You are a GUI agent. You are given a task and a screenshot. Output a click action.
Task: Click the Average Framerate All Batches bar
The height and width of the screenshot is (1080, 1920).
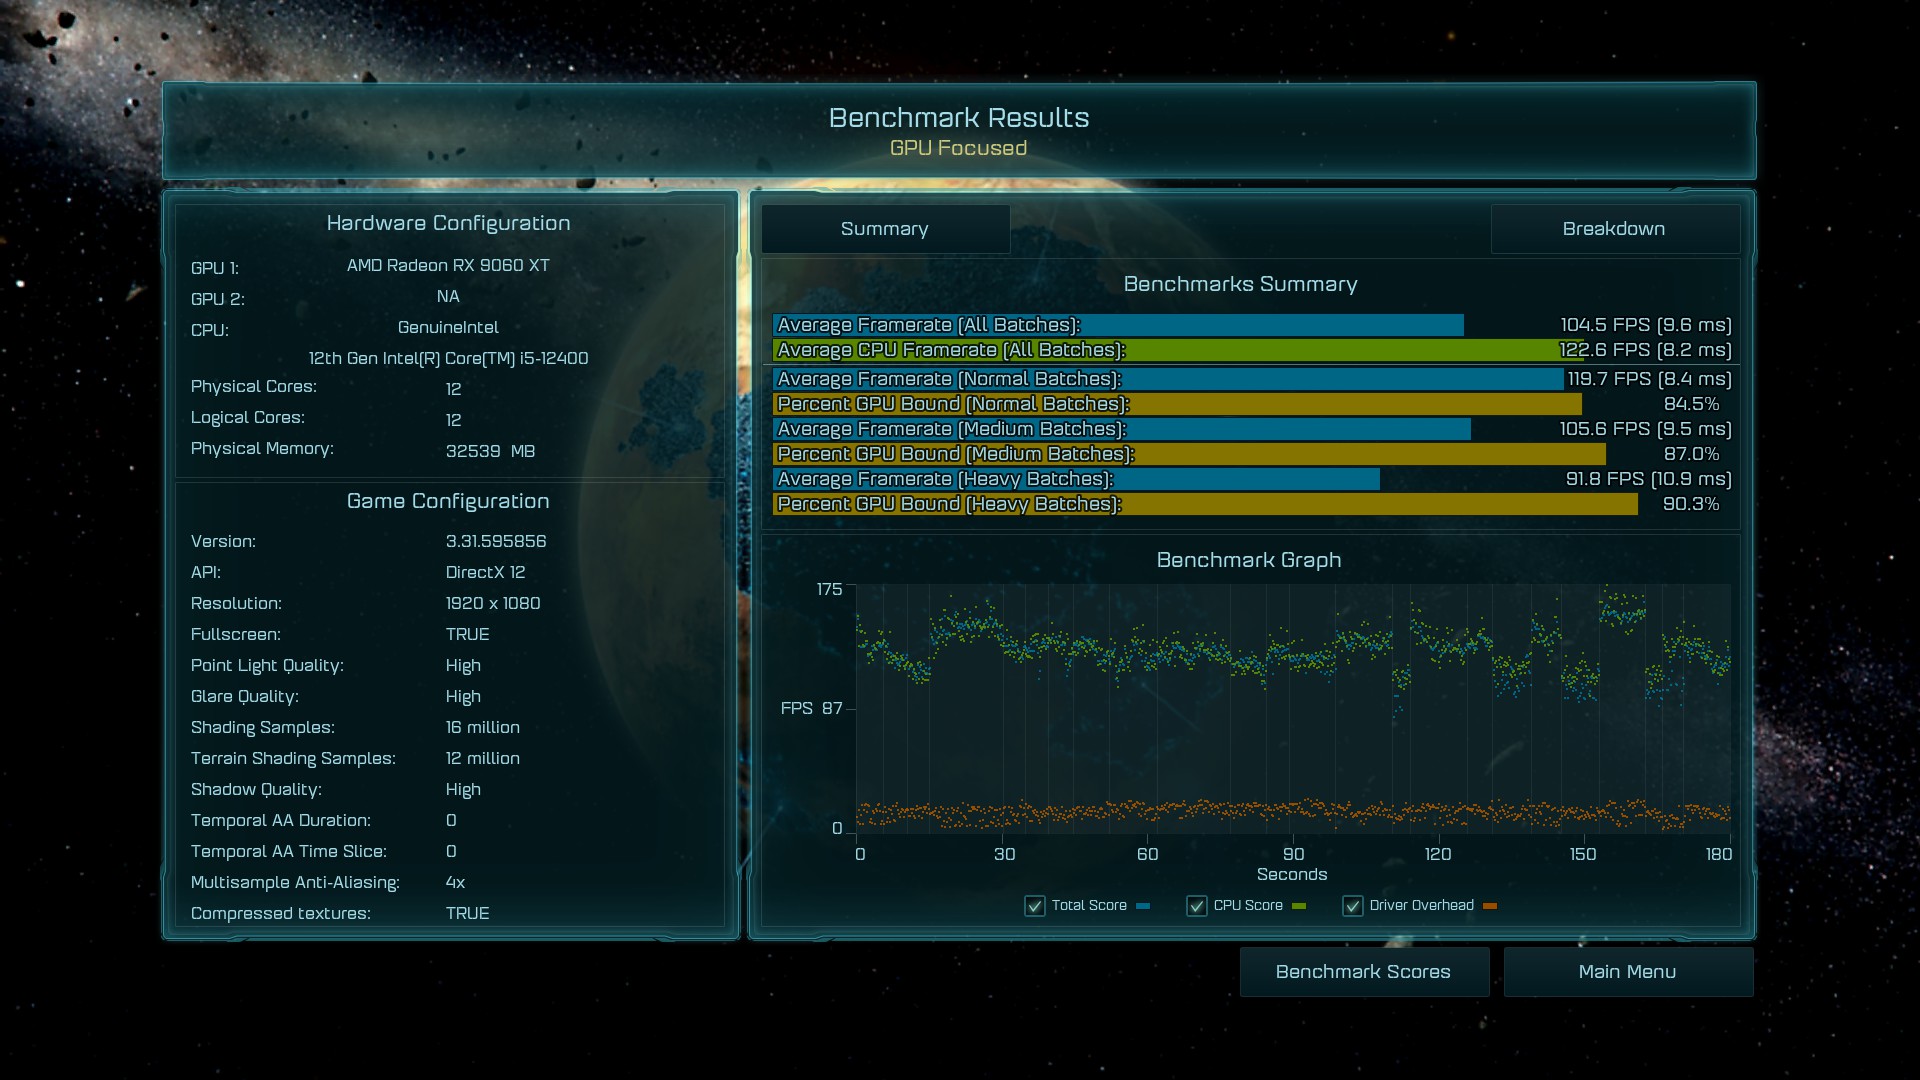pyautogui.click(x=1117, y=325)
